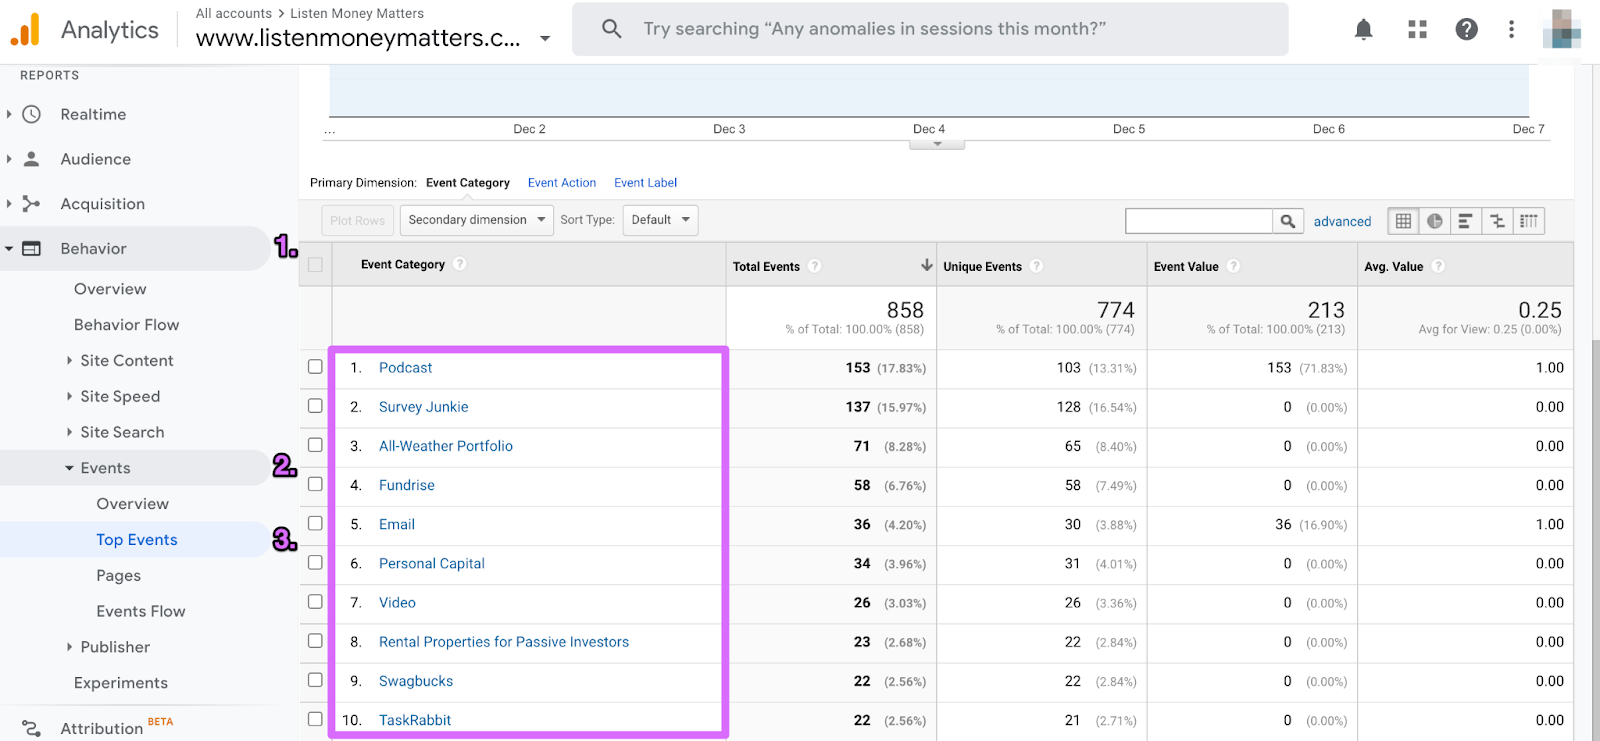
Task: Collapse the Events submenu
Action: 69,468
